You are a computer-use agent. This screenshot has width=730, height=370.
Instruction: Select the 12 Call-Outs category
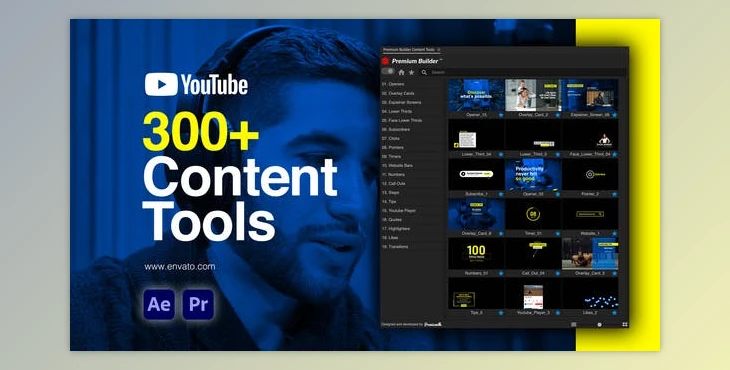tap(394, 184)
